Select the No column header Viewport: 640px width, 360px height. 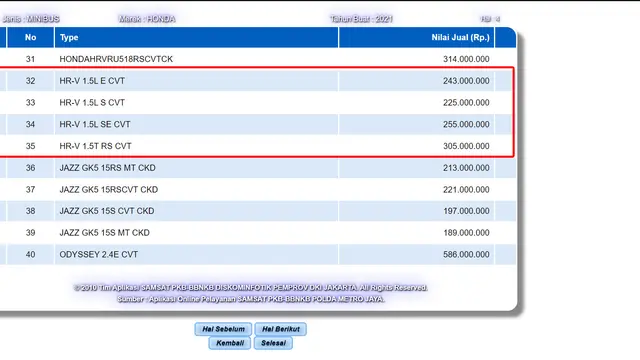[31, 38]
